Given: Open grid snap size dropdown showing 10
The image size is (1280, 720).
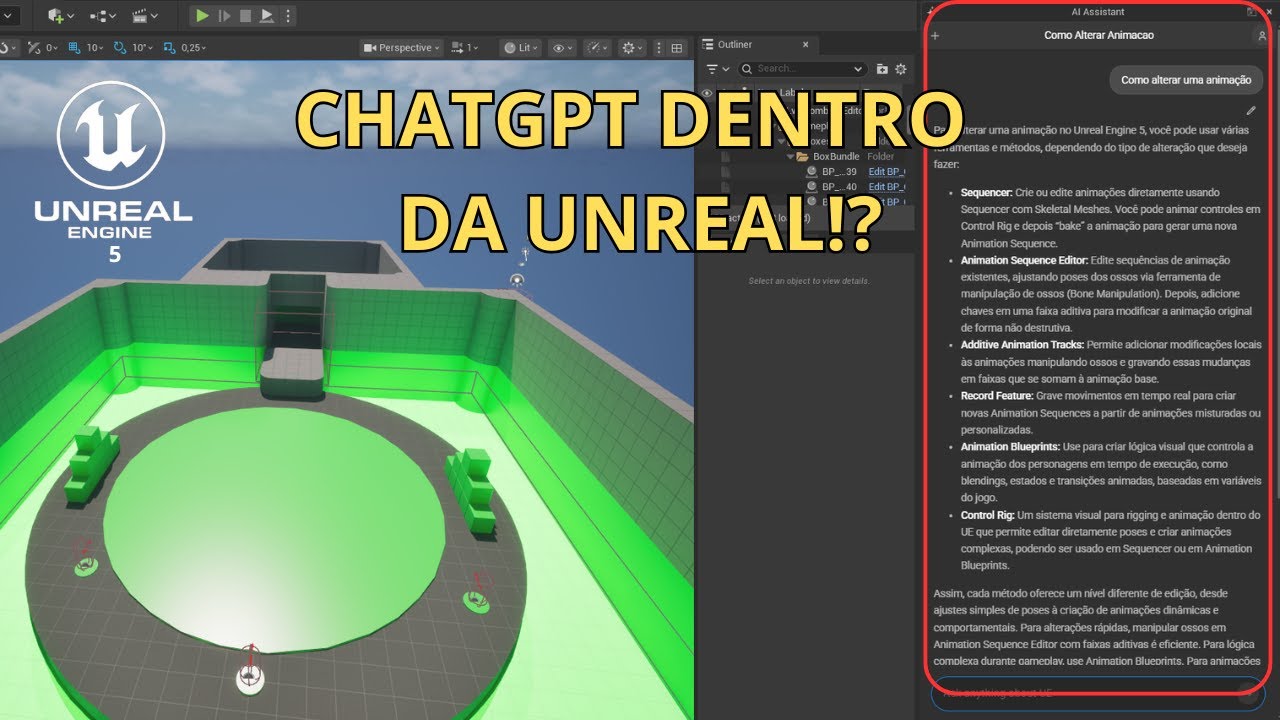Looking at the screenshot, I should (95, 47).
